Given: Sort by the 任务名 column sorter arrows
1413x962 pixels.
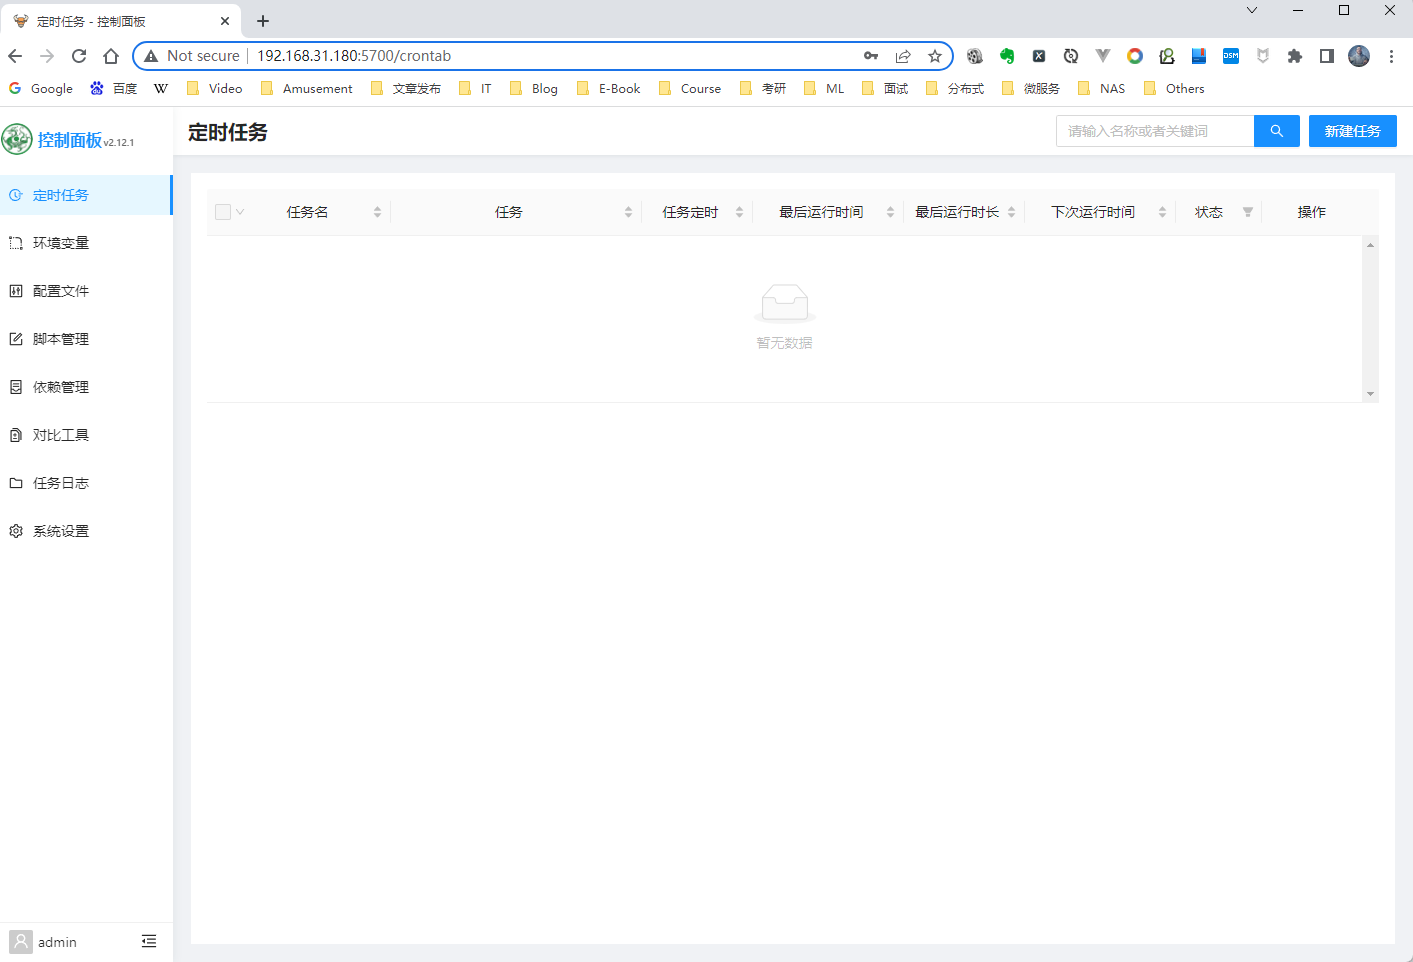Looking at the screenshot, I should (x=377, y=212).
